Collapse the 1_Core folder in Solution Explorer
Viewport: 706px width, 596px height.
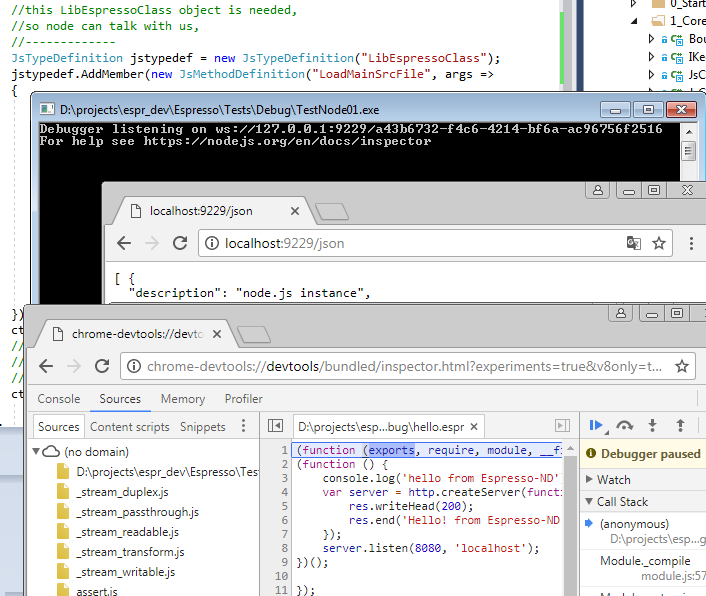(x=634, y=21)
